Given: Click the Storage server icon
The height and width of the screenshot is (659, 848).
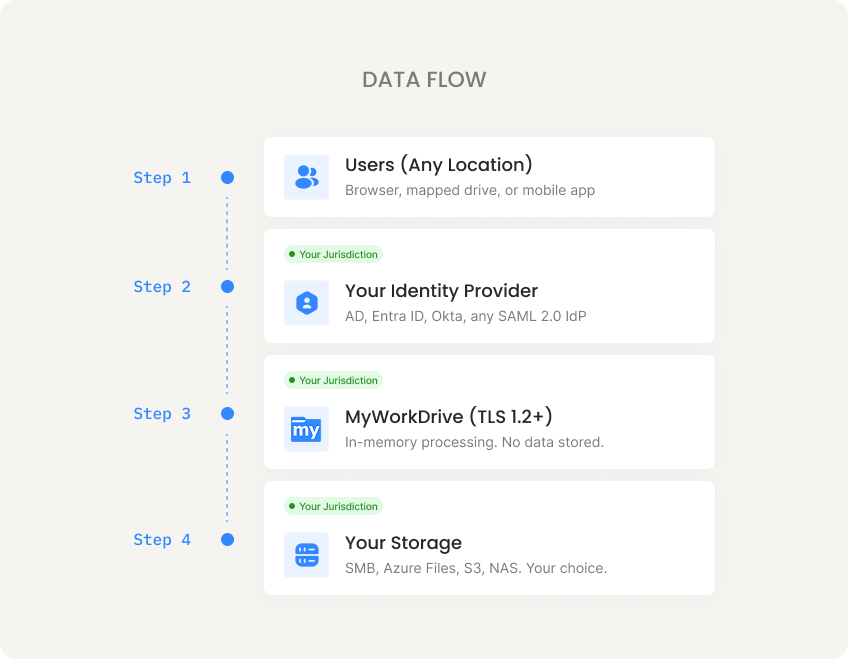Looking at the screenshot, I should tap(306, 555).
